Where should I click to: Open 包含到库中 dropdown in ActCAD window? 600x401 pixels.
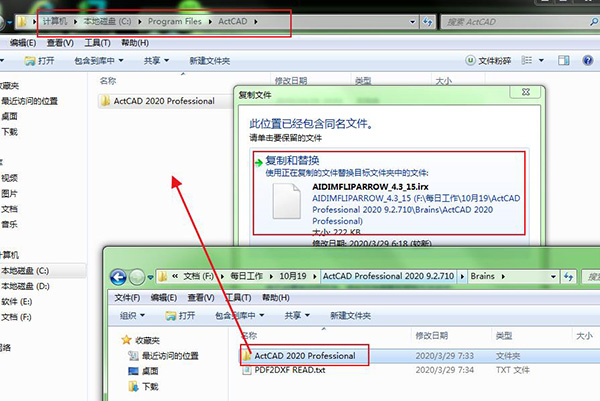pos(99,60)
